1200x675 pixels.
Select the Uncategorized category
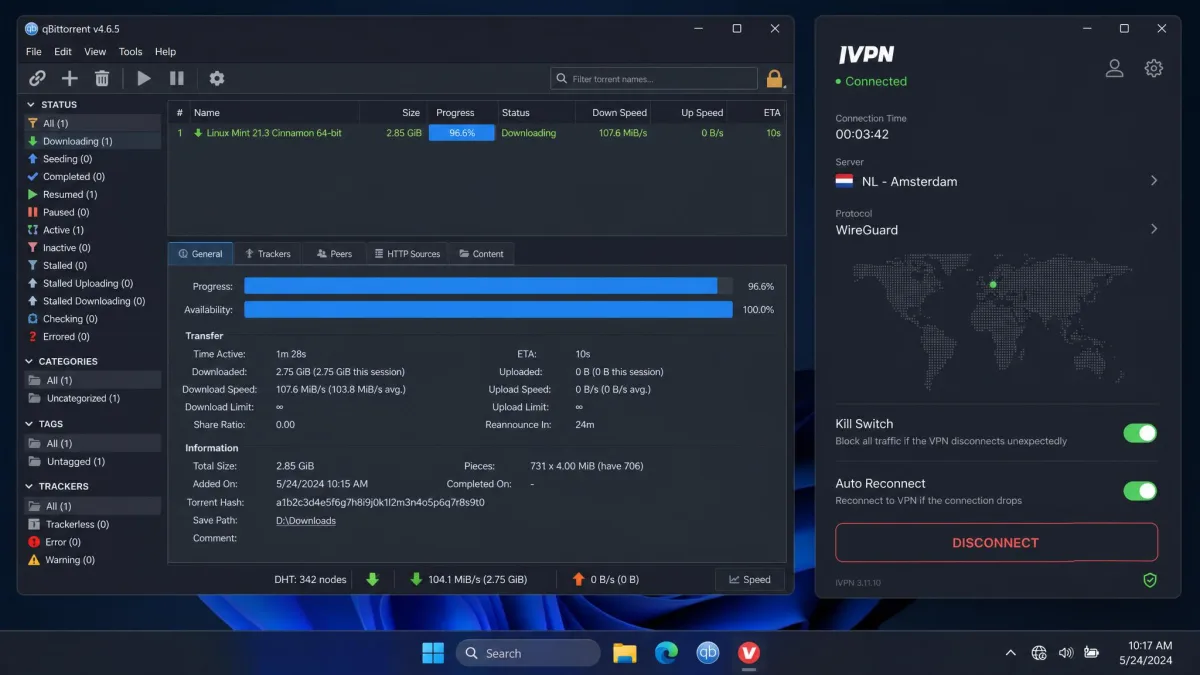(x=93, y=398)
